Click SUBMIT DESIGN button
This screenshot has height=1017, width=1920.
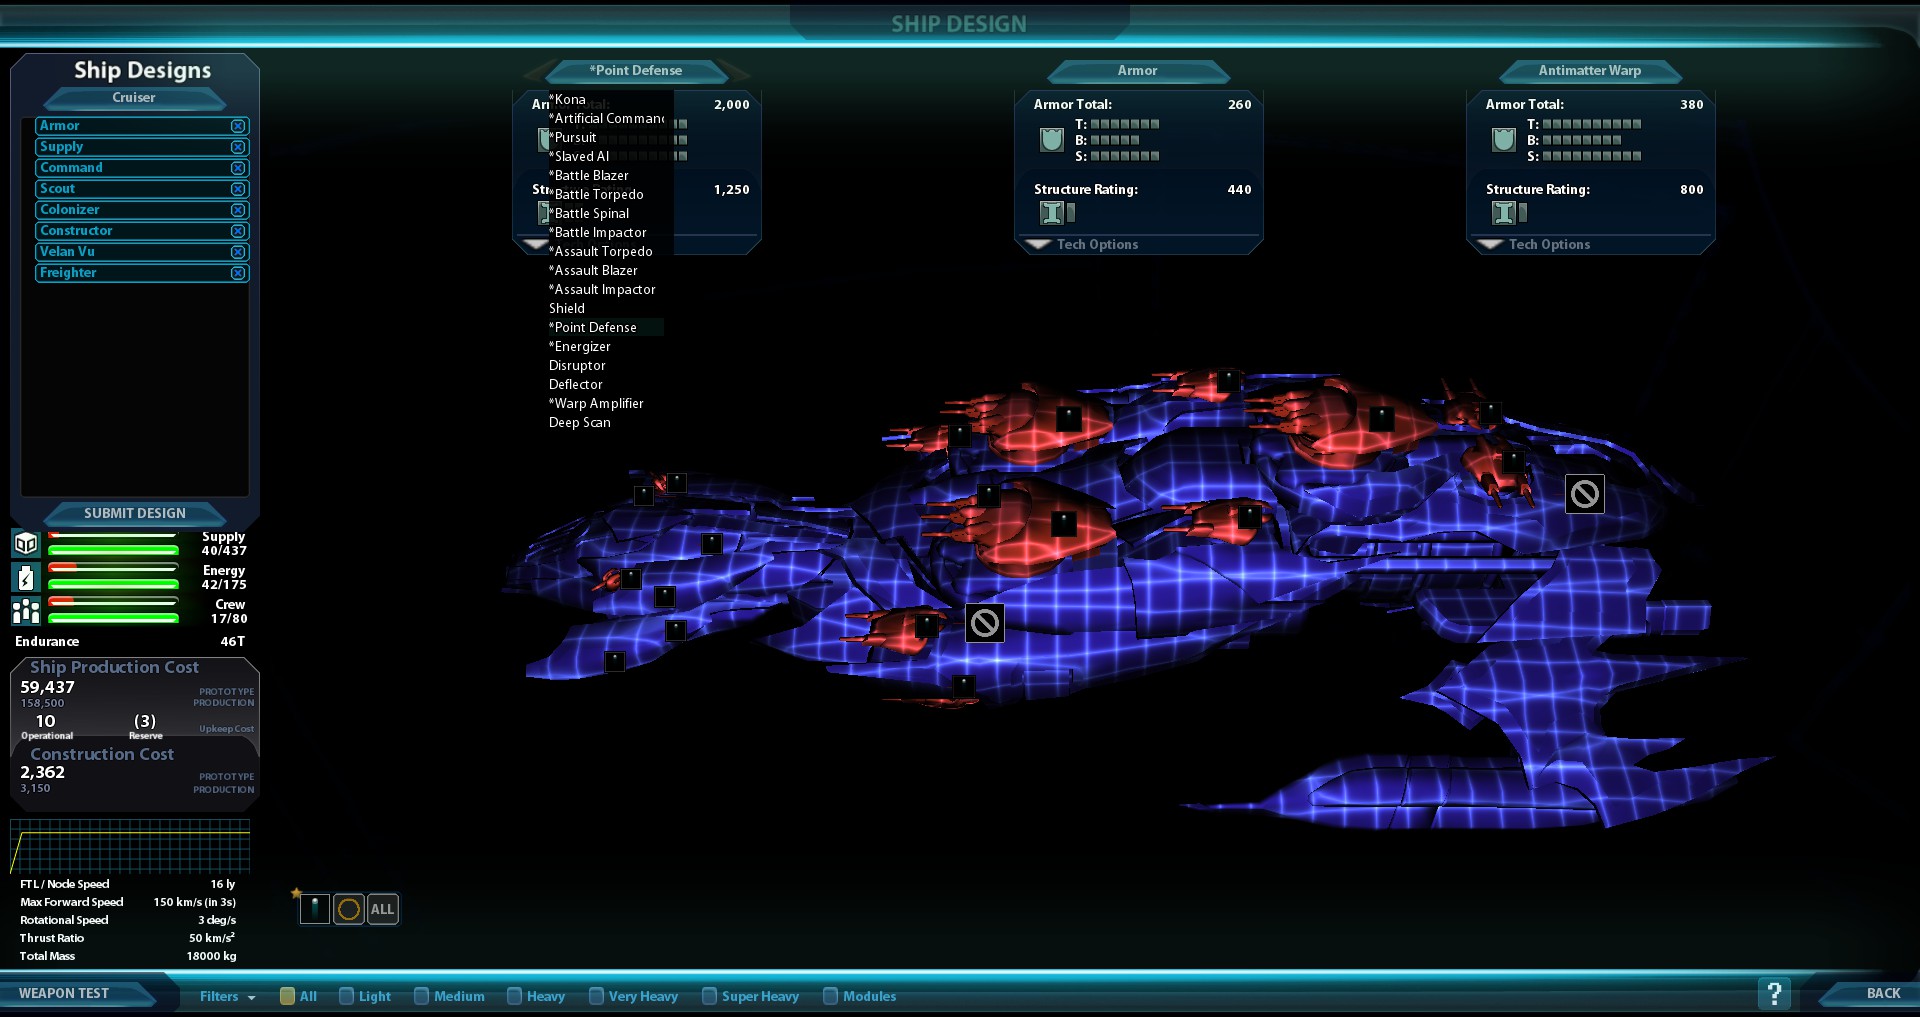click(135, 513)
